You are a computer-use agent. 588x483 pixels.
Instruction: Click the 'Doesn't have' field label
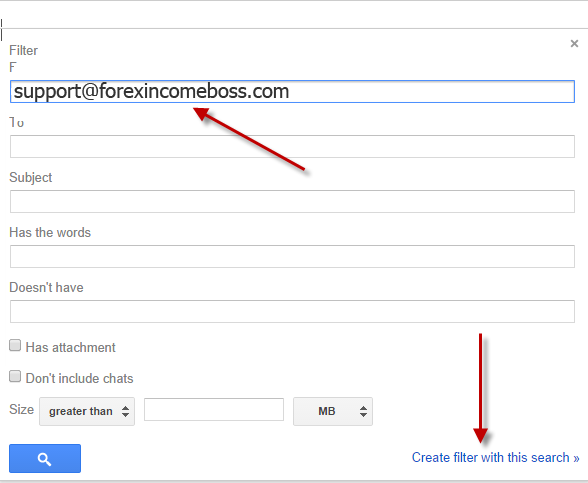click(x=46, y=288)
